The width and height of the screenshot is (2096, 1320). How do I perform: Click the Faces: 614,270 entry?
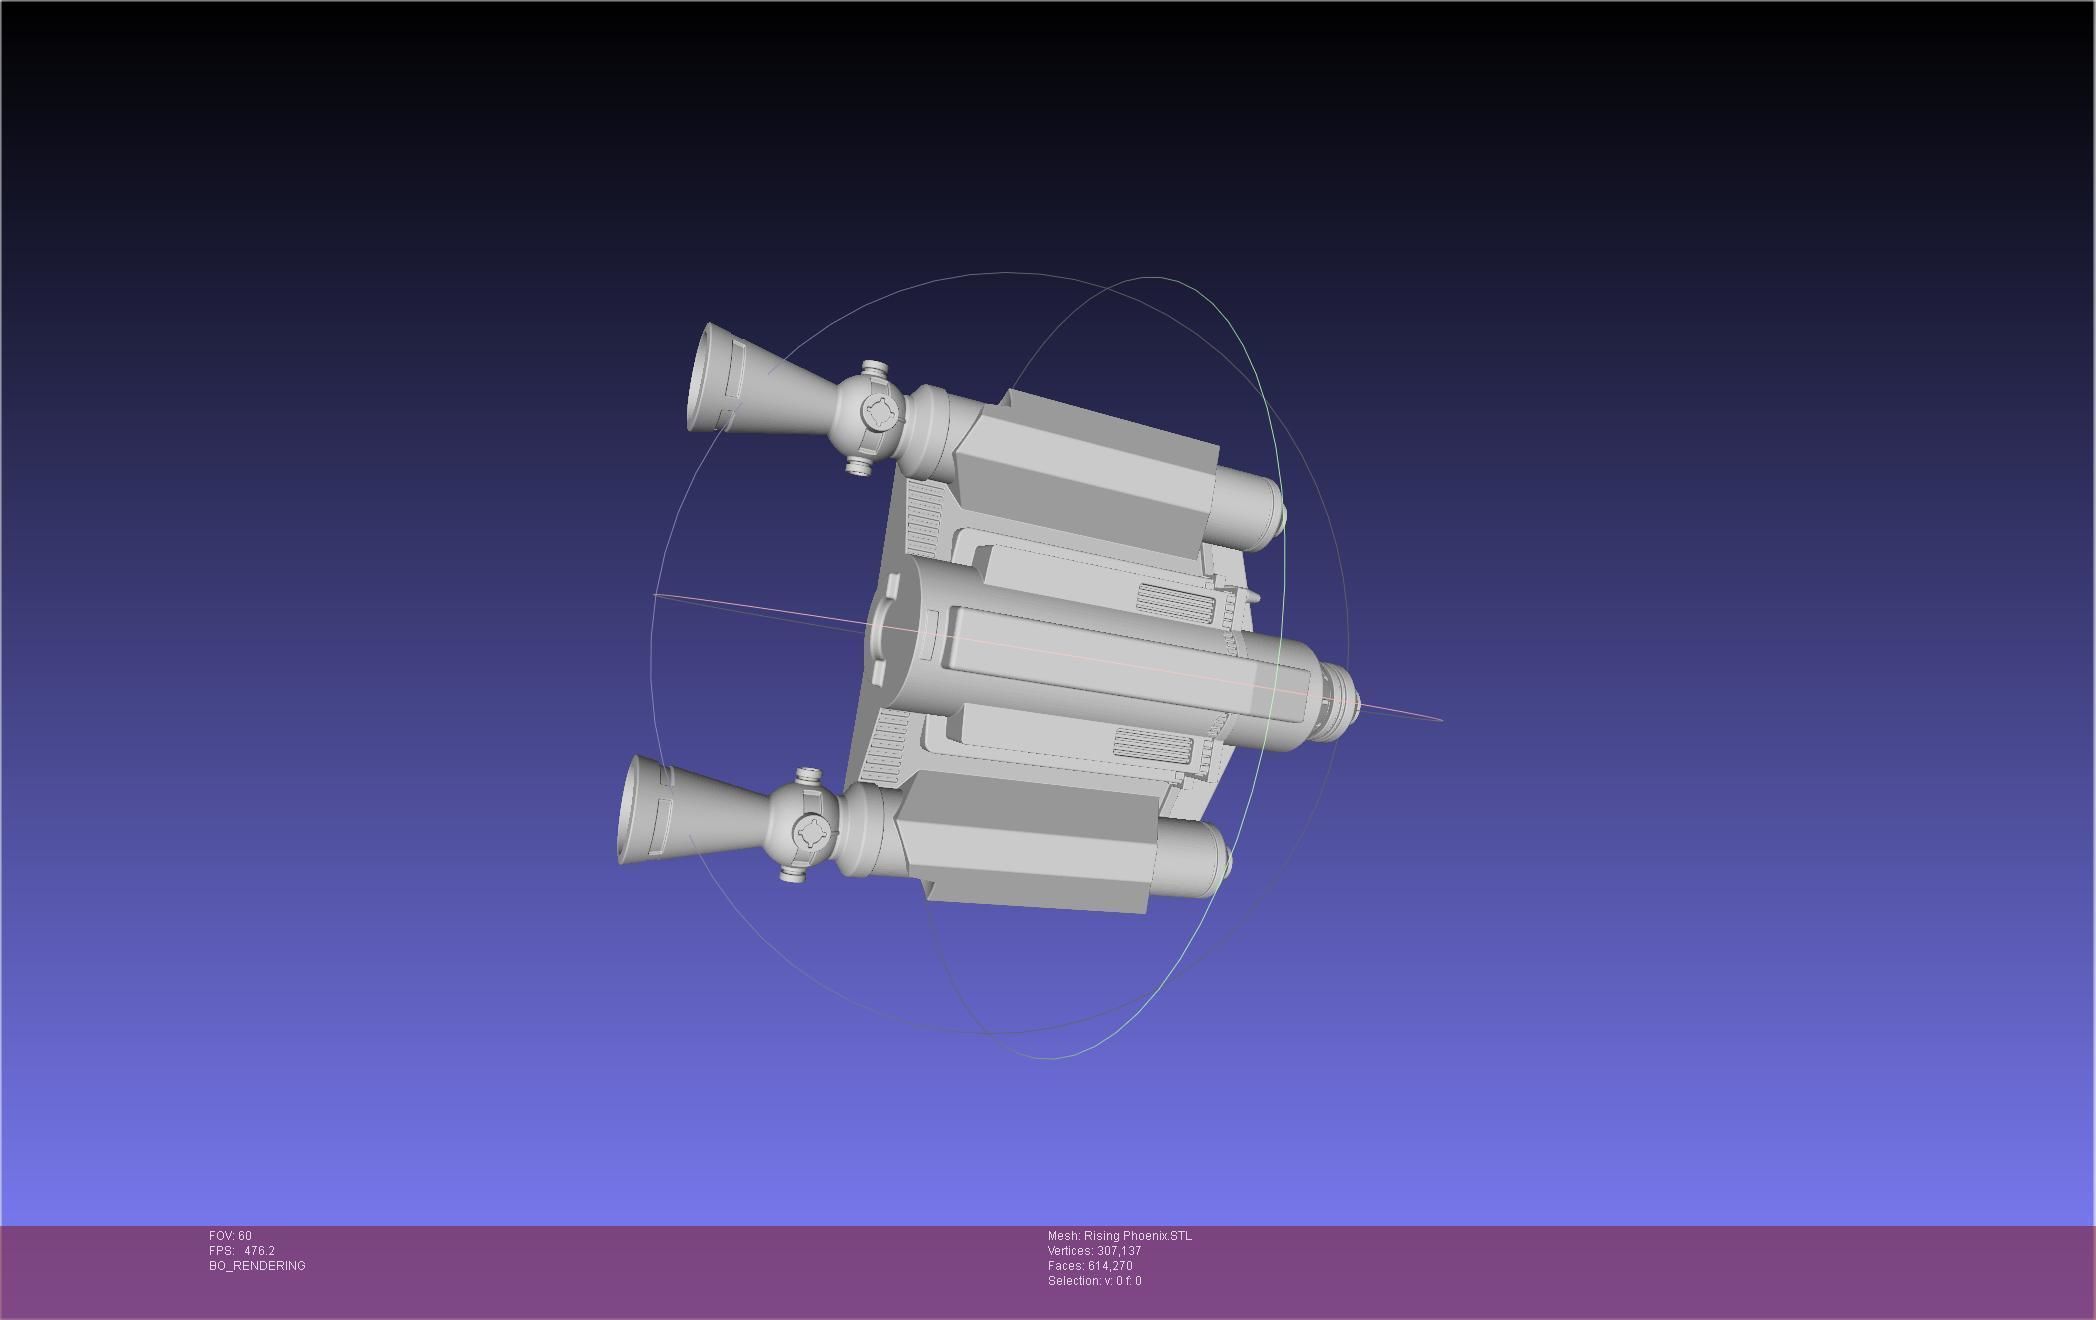pos(1090,1266)
